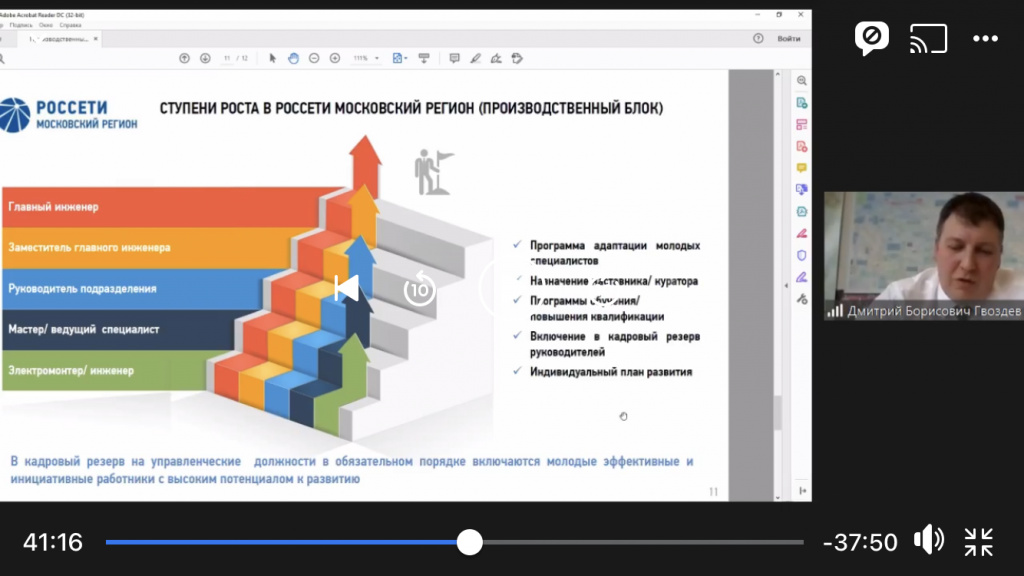Exit fullscreen with the collapse arrows icon
This screenshot has height=576, width=1024.
(978, 542)
